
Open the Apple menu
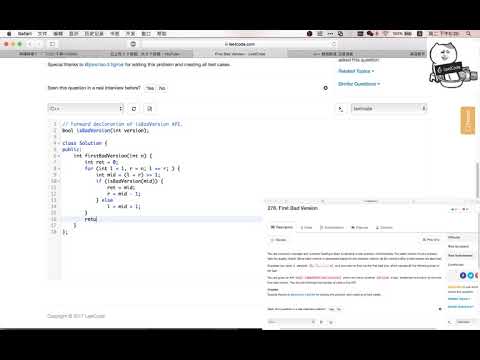click(x=9, y=34)
